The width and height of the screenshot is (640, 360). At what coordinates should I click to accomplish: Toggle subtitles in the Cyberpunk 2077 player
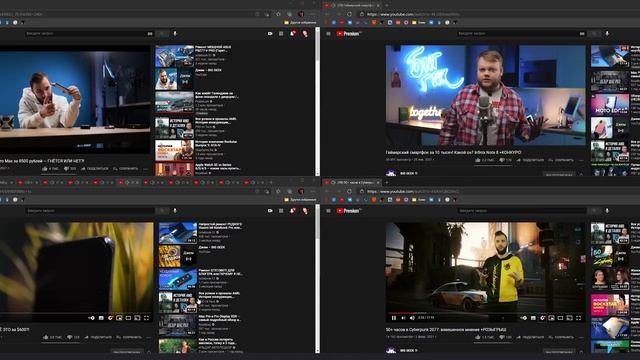[x=533, y=318]
